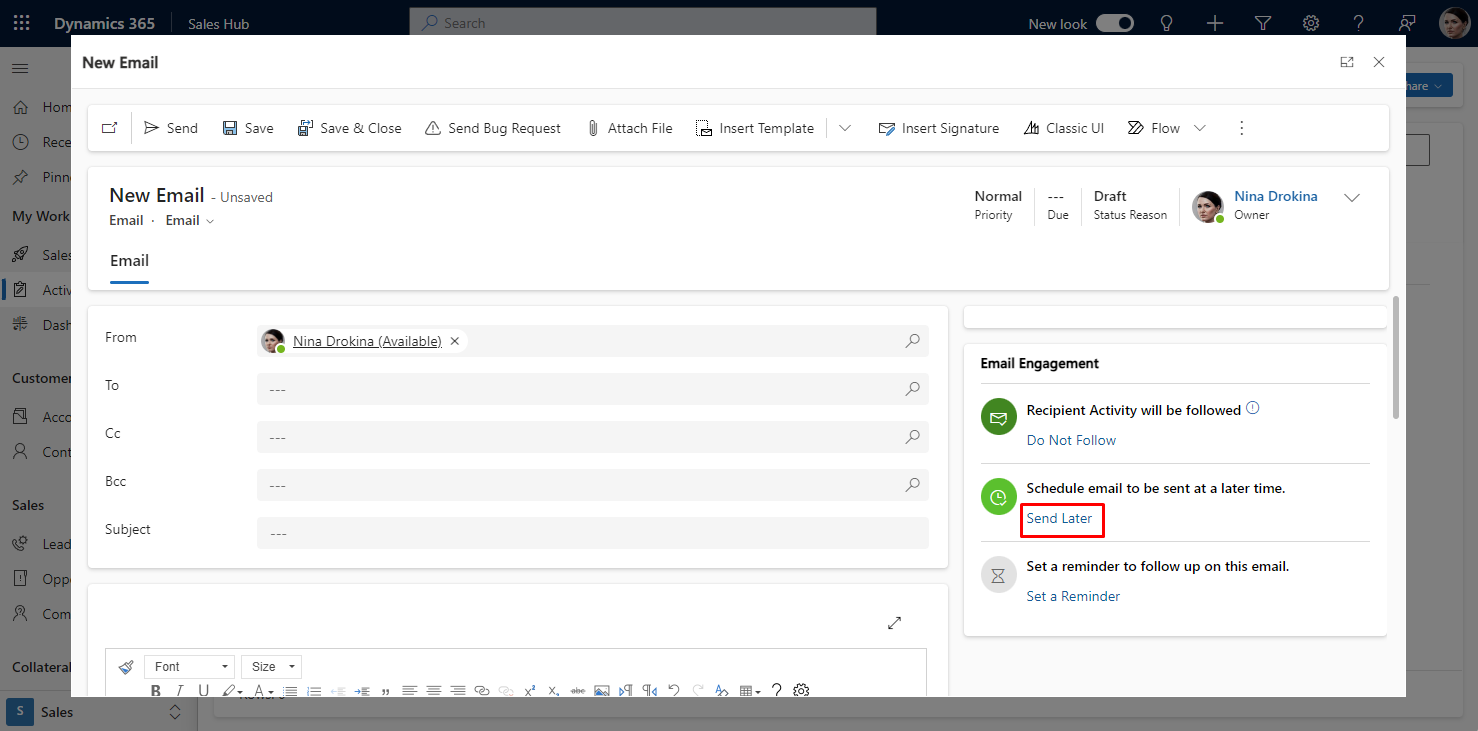Viewport: 1478px width, 731px height.
Task: Click the Cc field
Action: (x=593, y=437)
